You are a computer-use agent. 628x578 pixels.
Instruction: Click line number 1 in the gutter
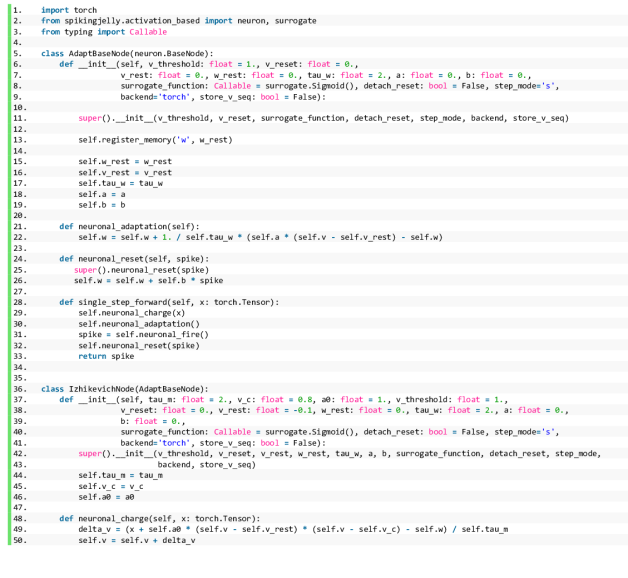coord(16,9)
